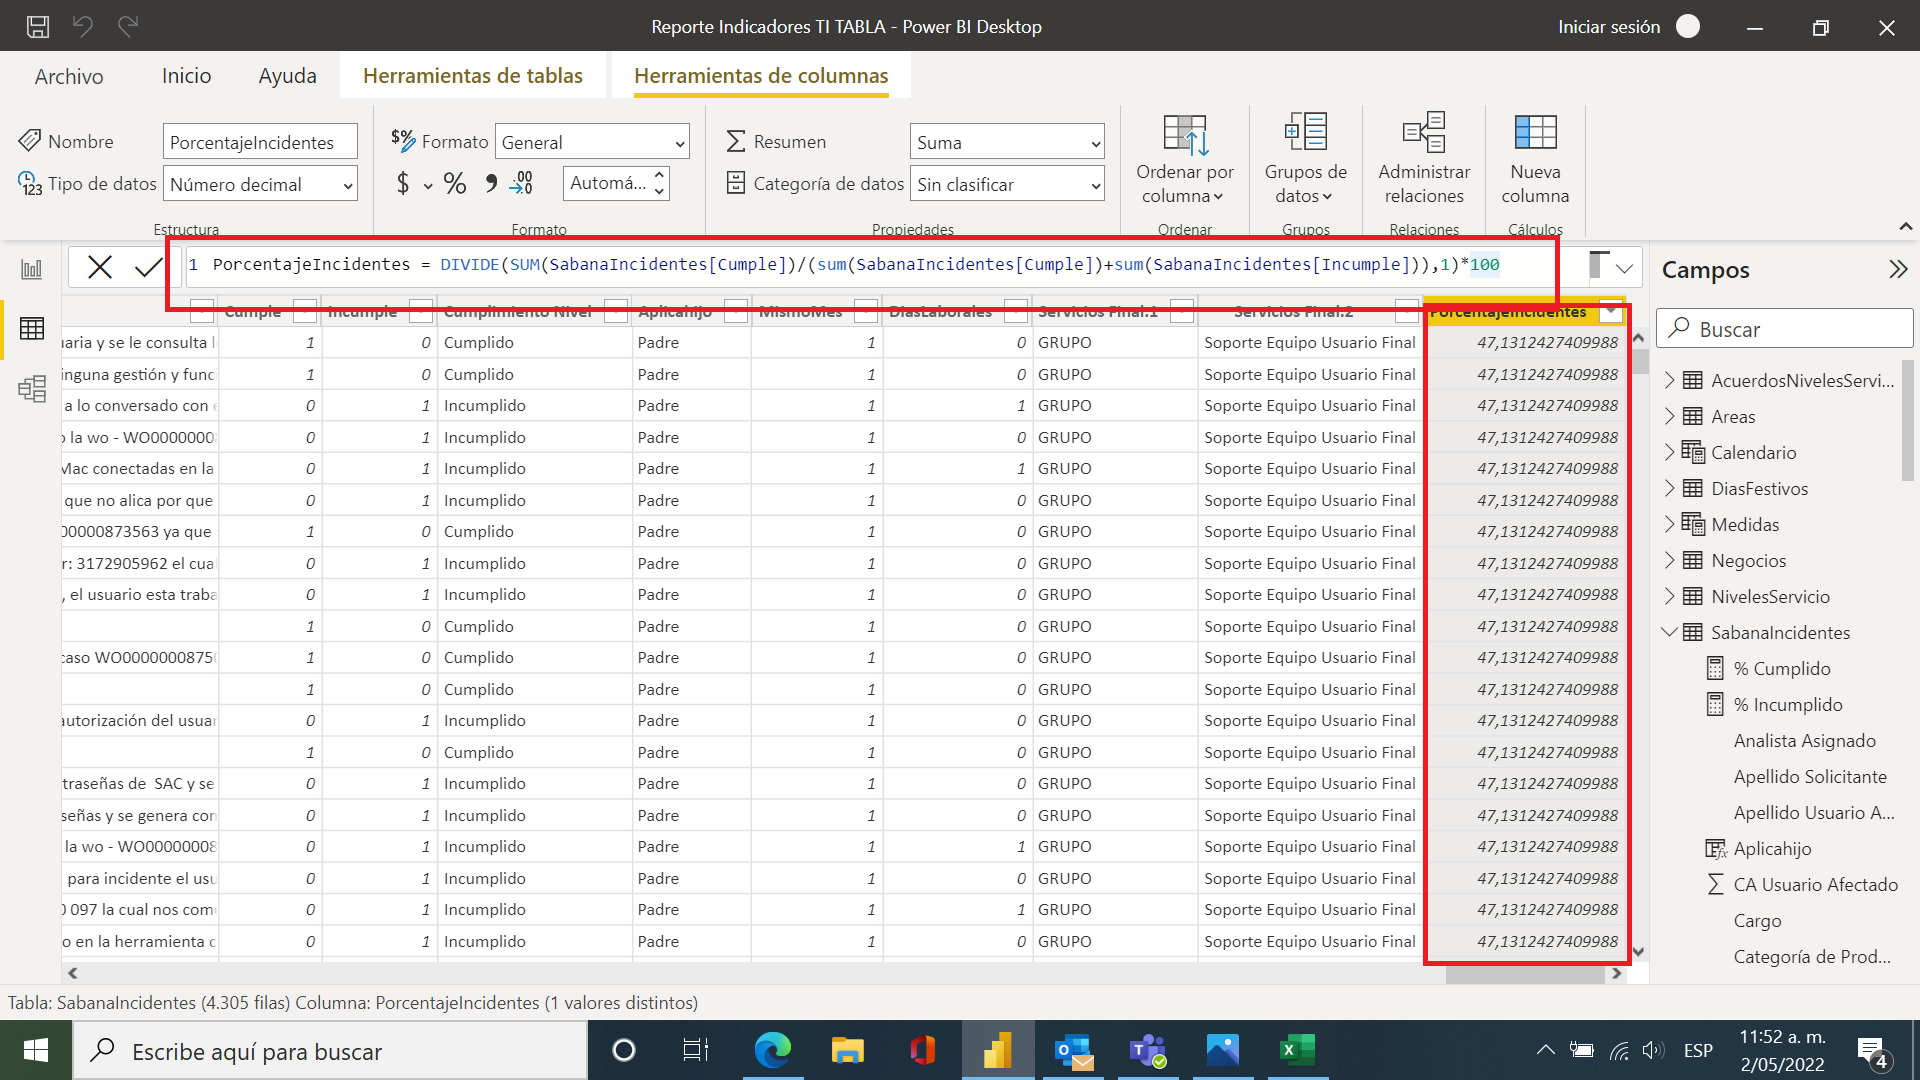
Task: Open Excel from the Windows taskbar
Action: 1298,1050
